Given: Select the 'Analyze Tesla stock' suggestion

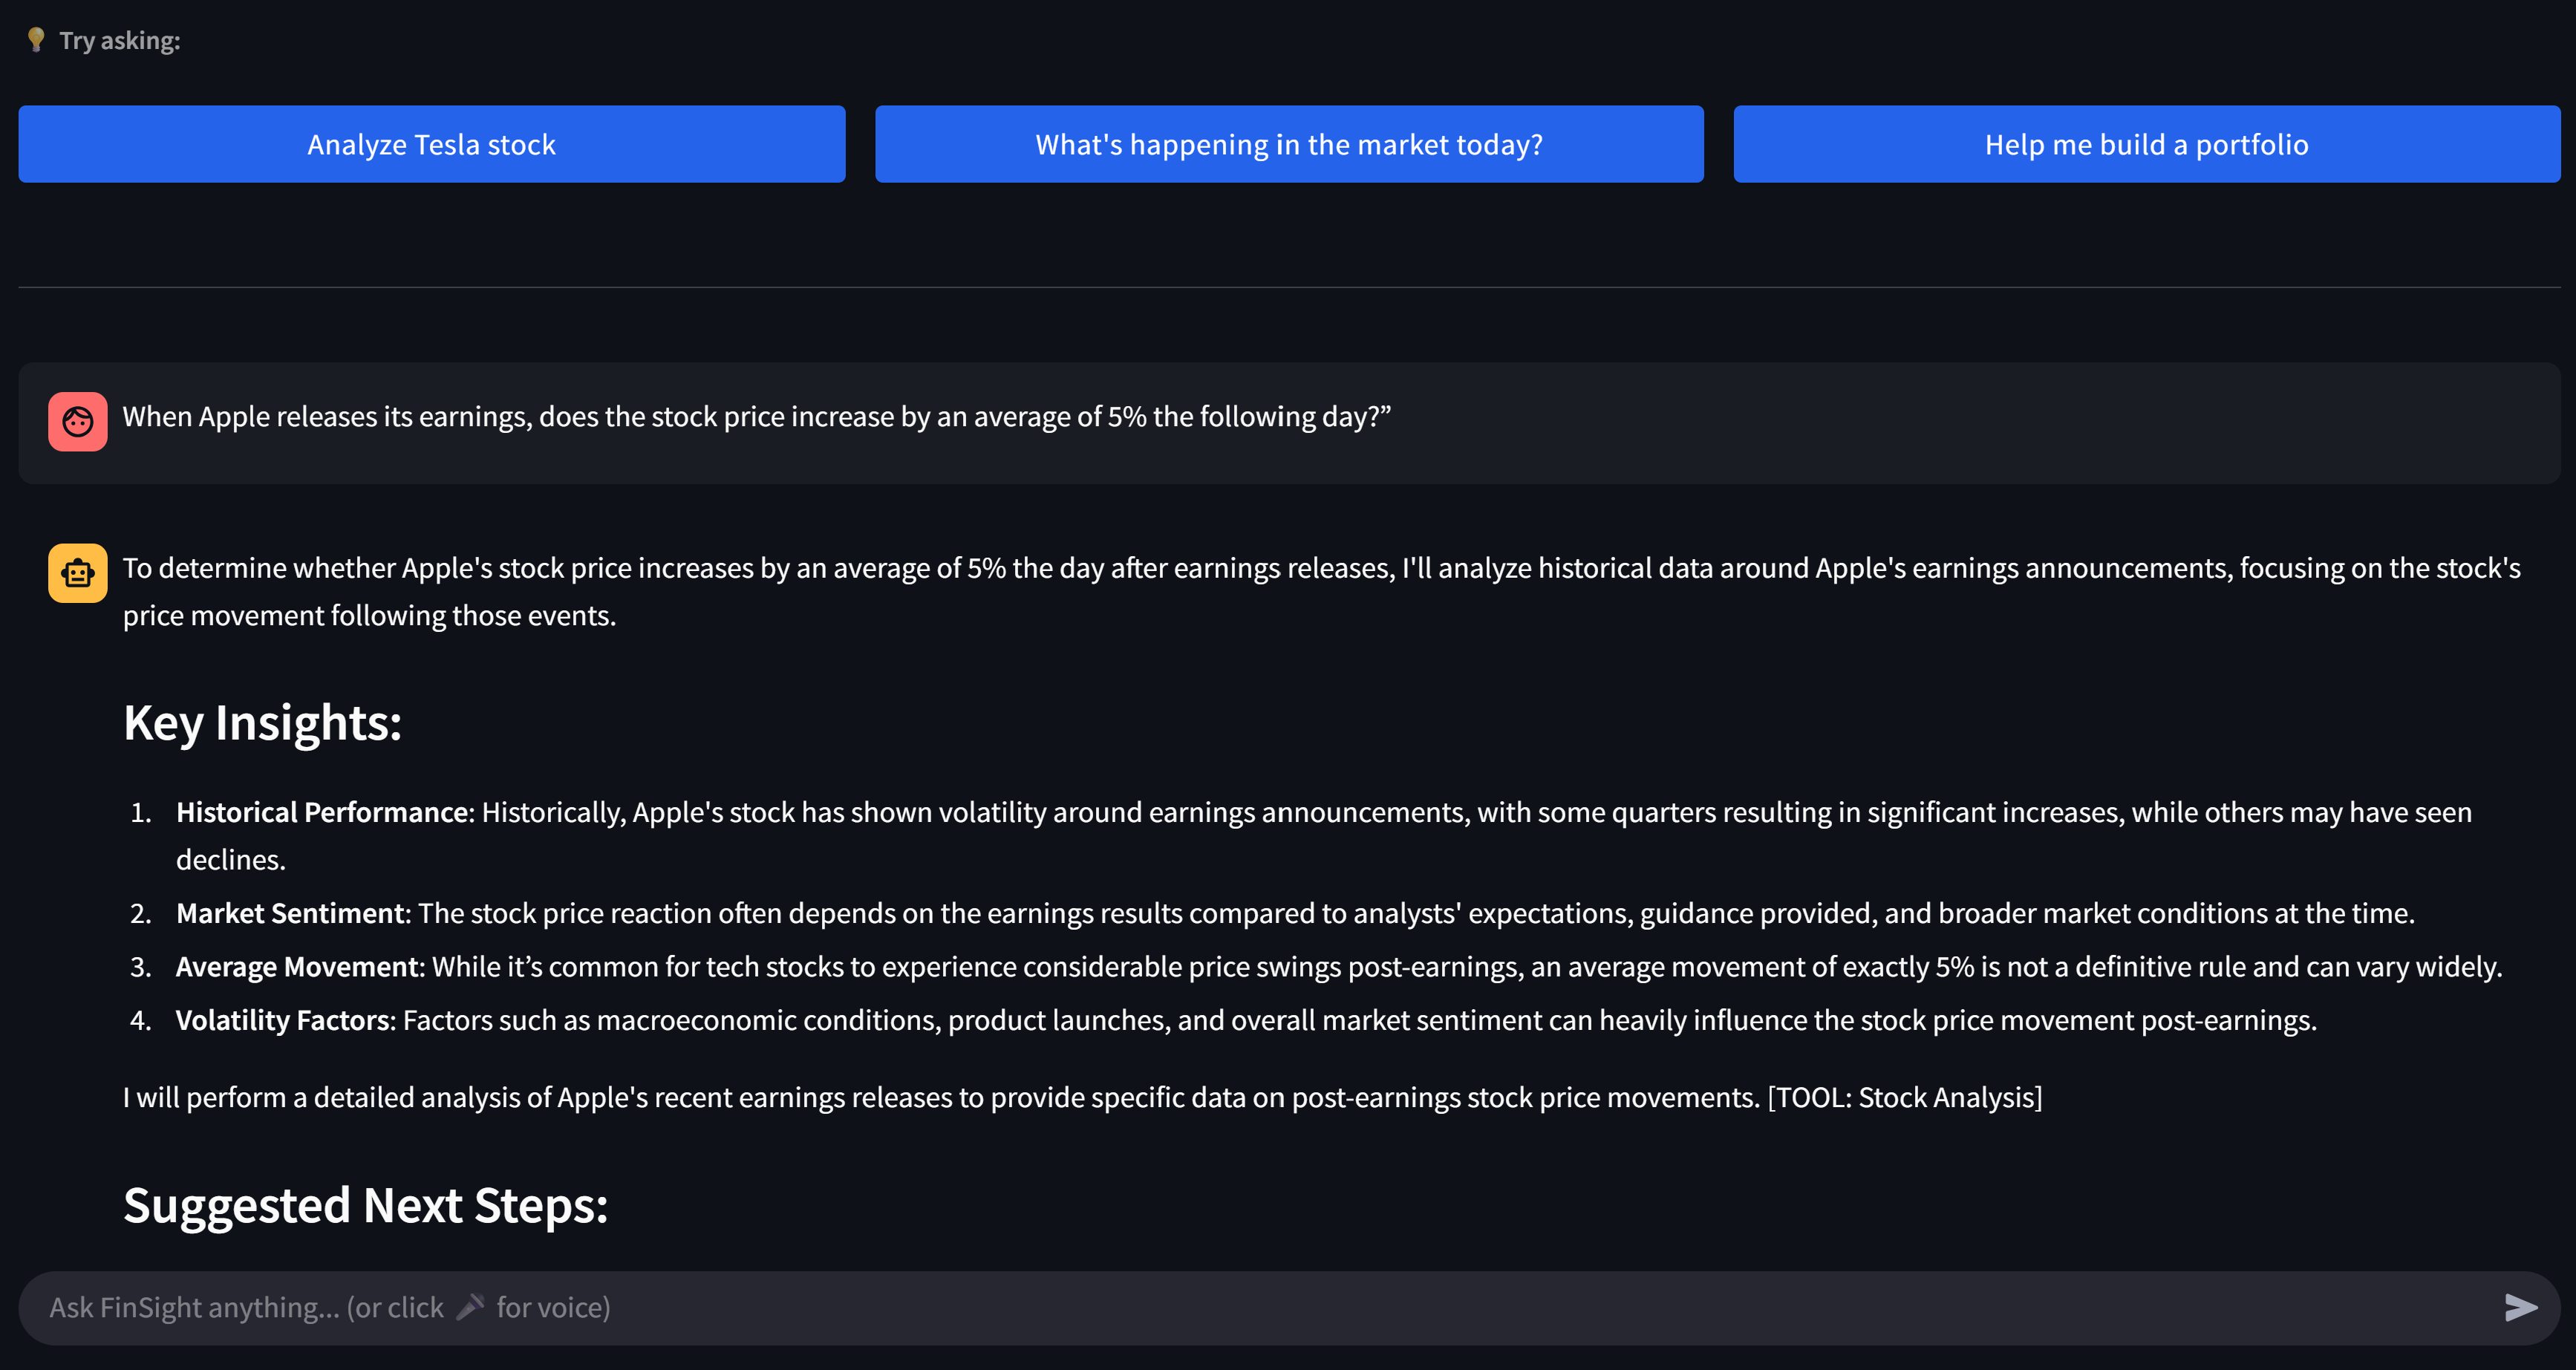Looking at the screenshot, I should [x=431, y=144].
